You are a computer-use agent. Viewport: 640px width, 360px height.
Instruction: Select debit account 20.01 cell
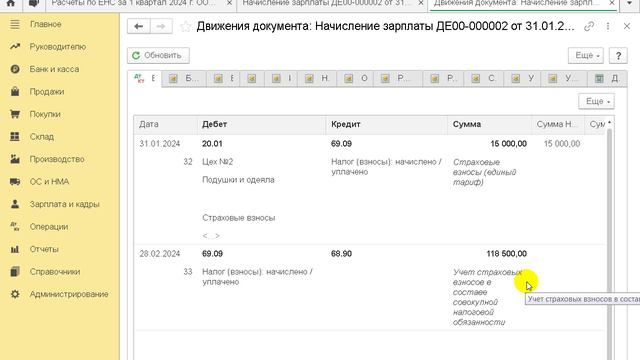coord(212,144)
